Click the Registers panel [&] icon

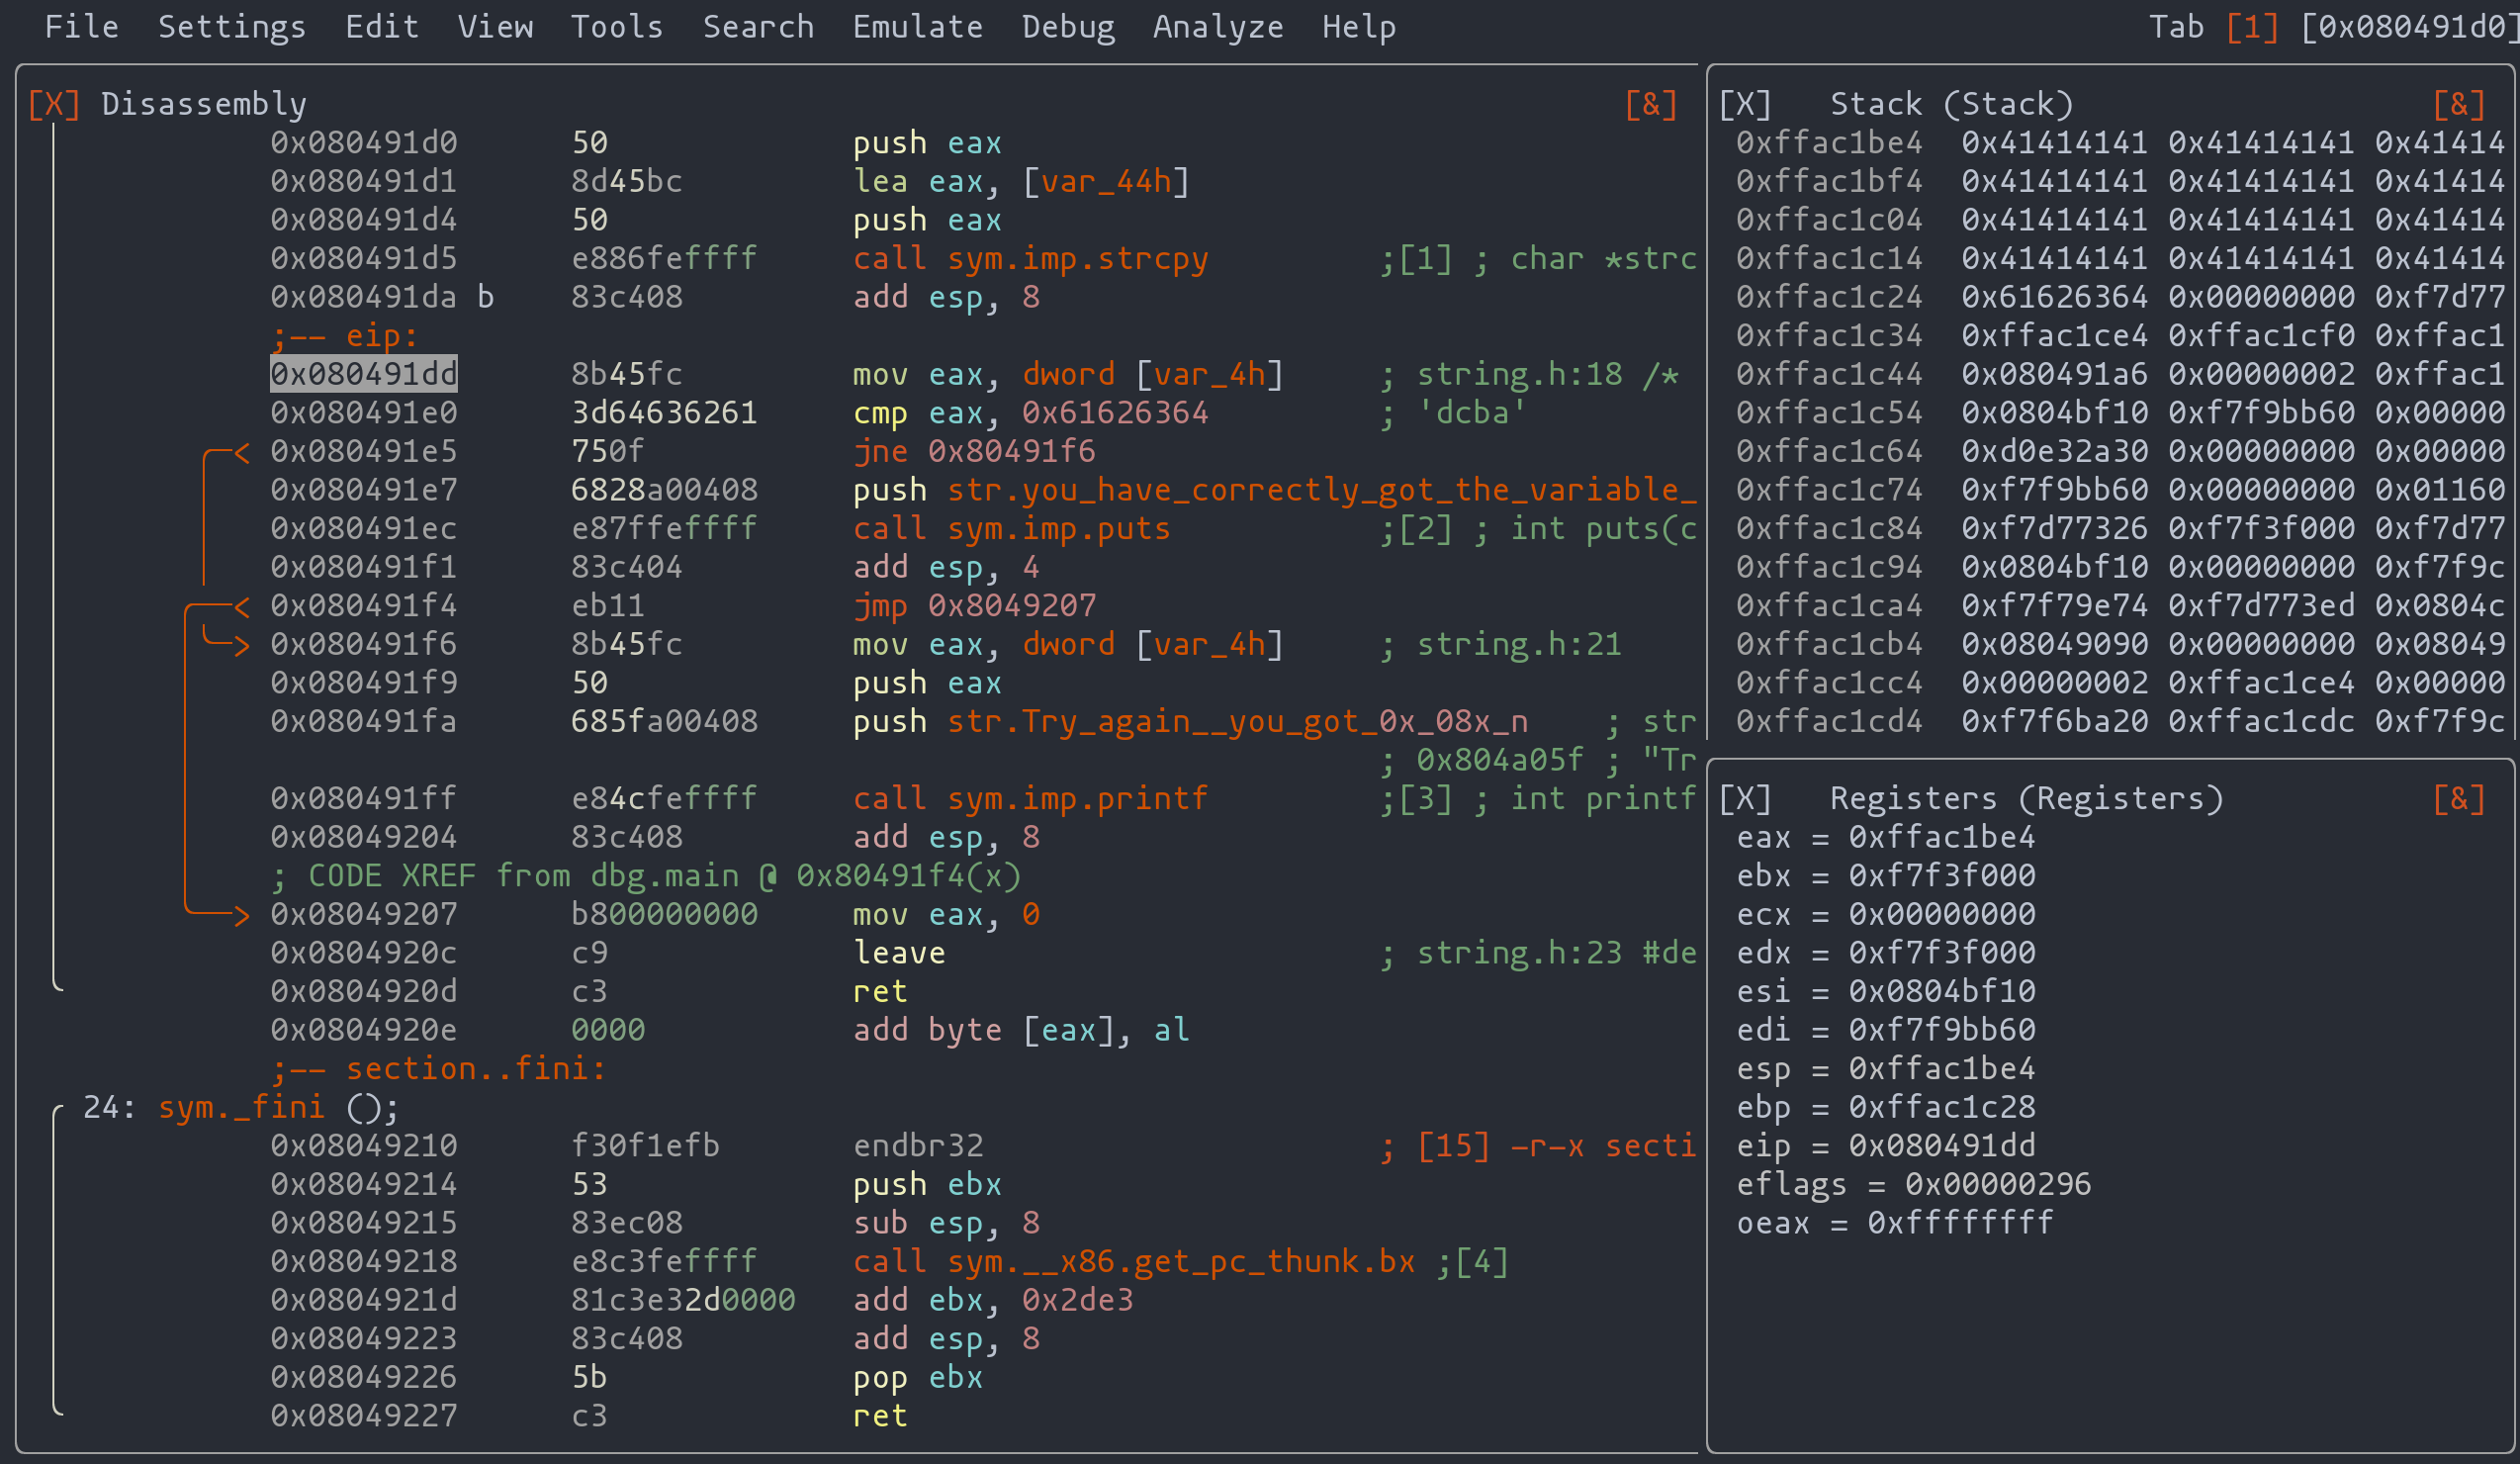click(x=2458, y=798)
